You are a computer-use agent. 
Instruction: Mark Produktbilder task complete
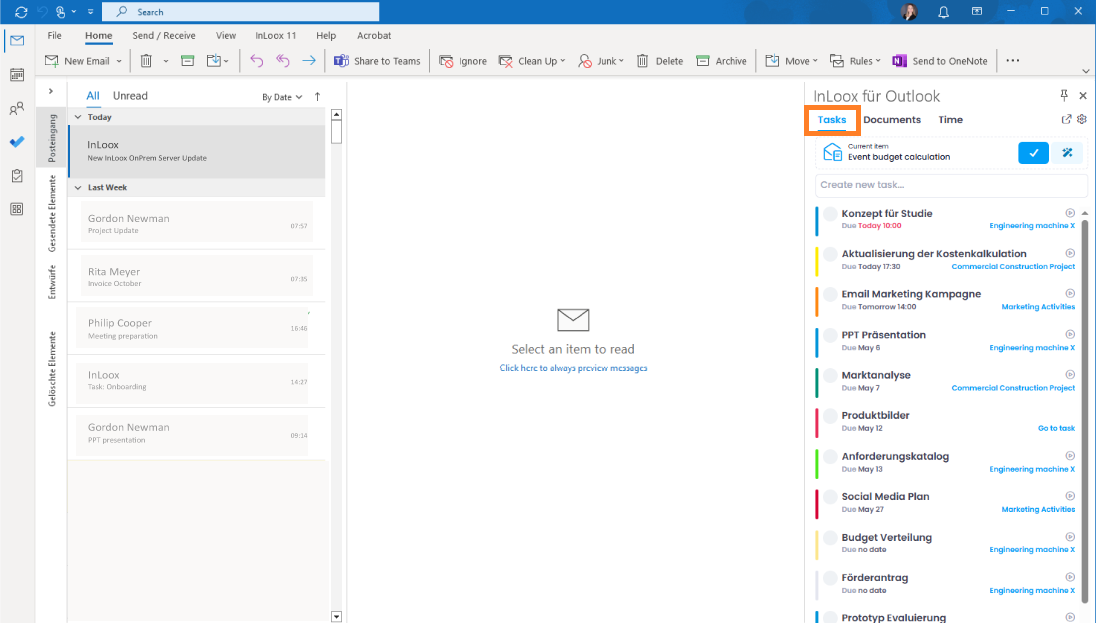coord(830,416)
